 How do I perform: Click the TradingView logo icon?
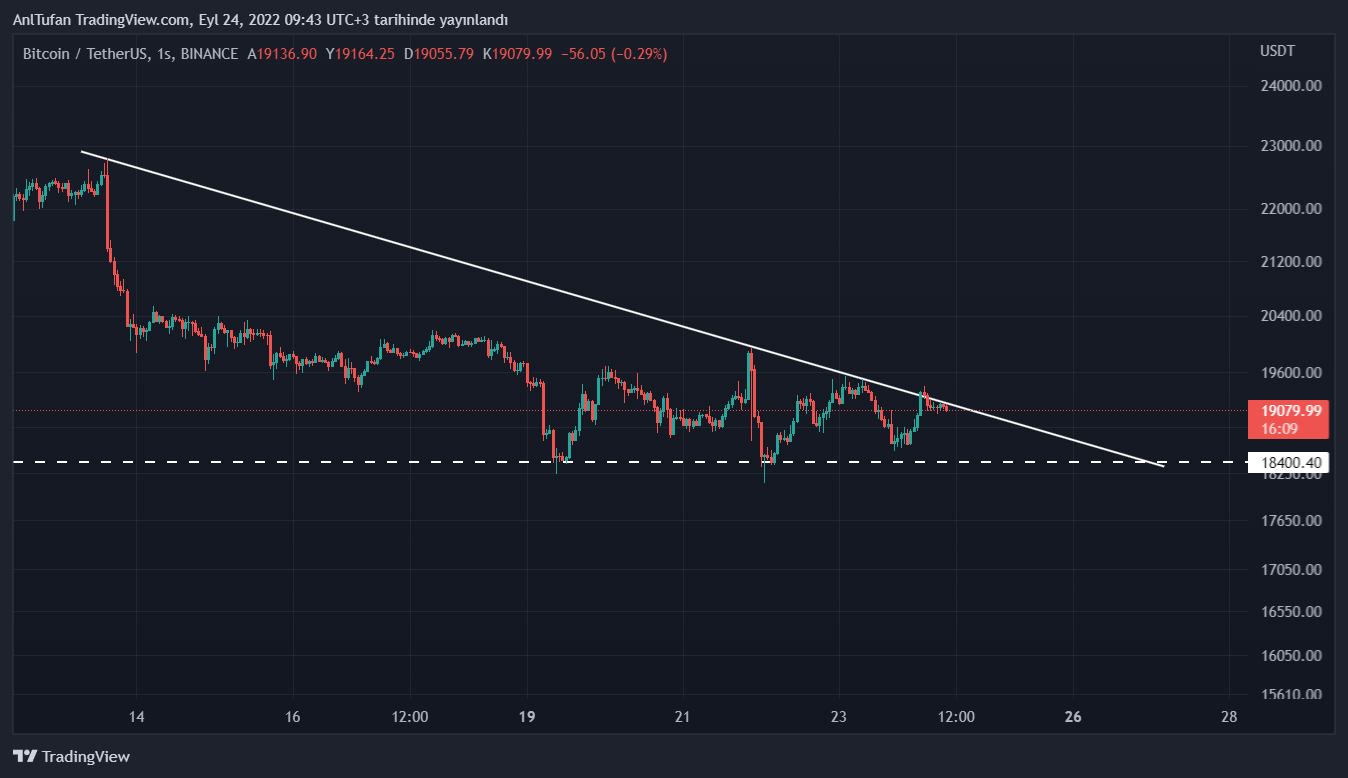(25, 757)
